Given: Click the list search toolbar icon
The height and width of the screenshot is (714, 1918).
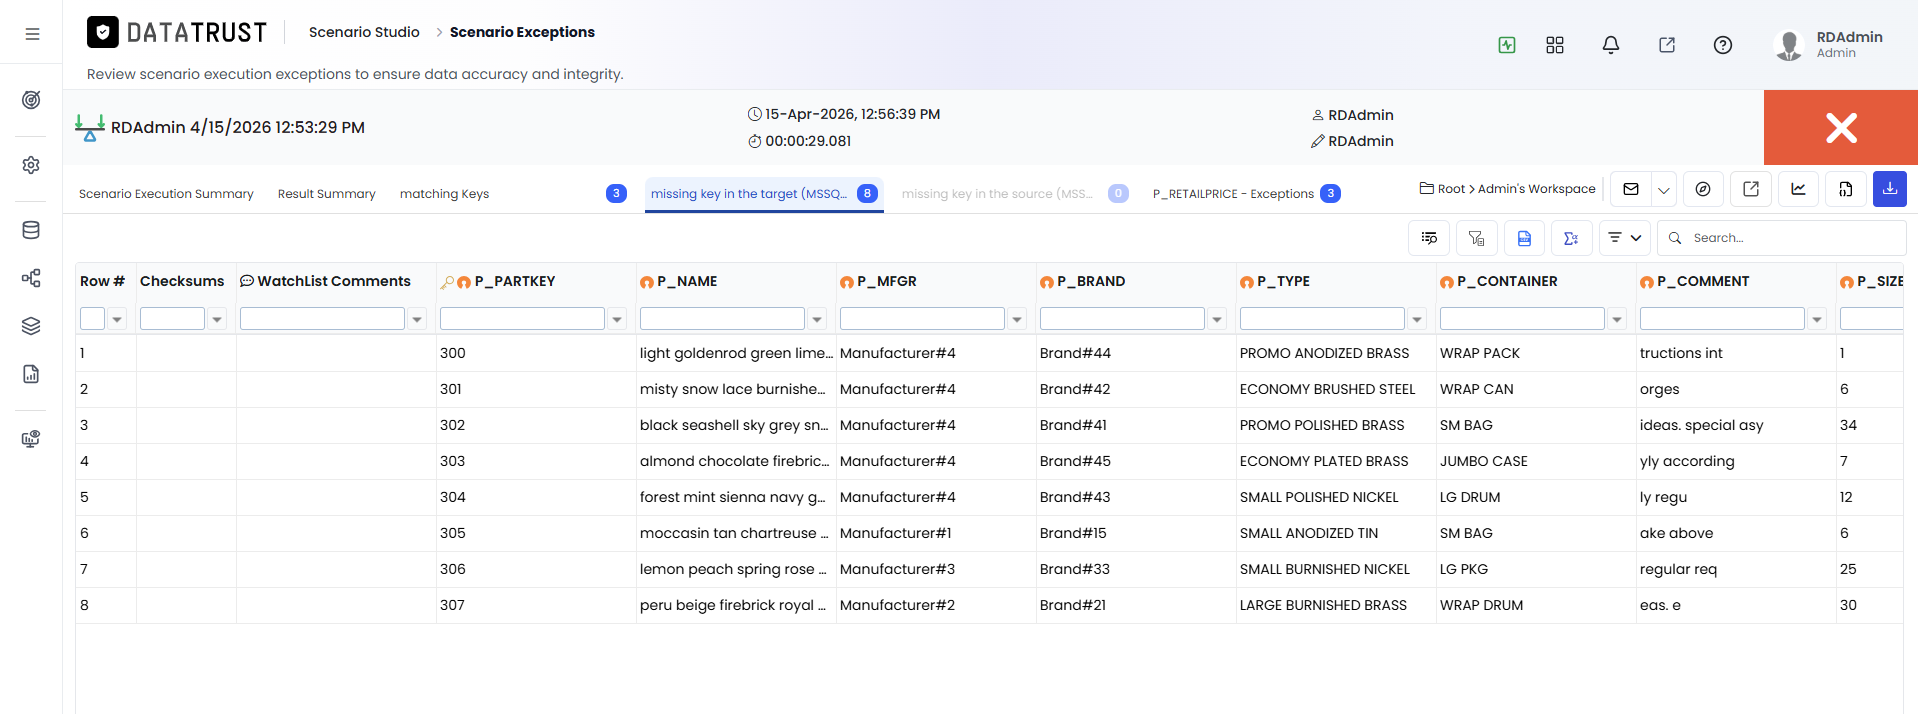Looking at the screenshot, I should (x=1429, y=238).
